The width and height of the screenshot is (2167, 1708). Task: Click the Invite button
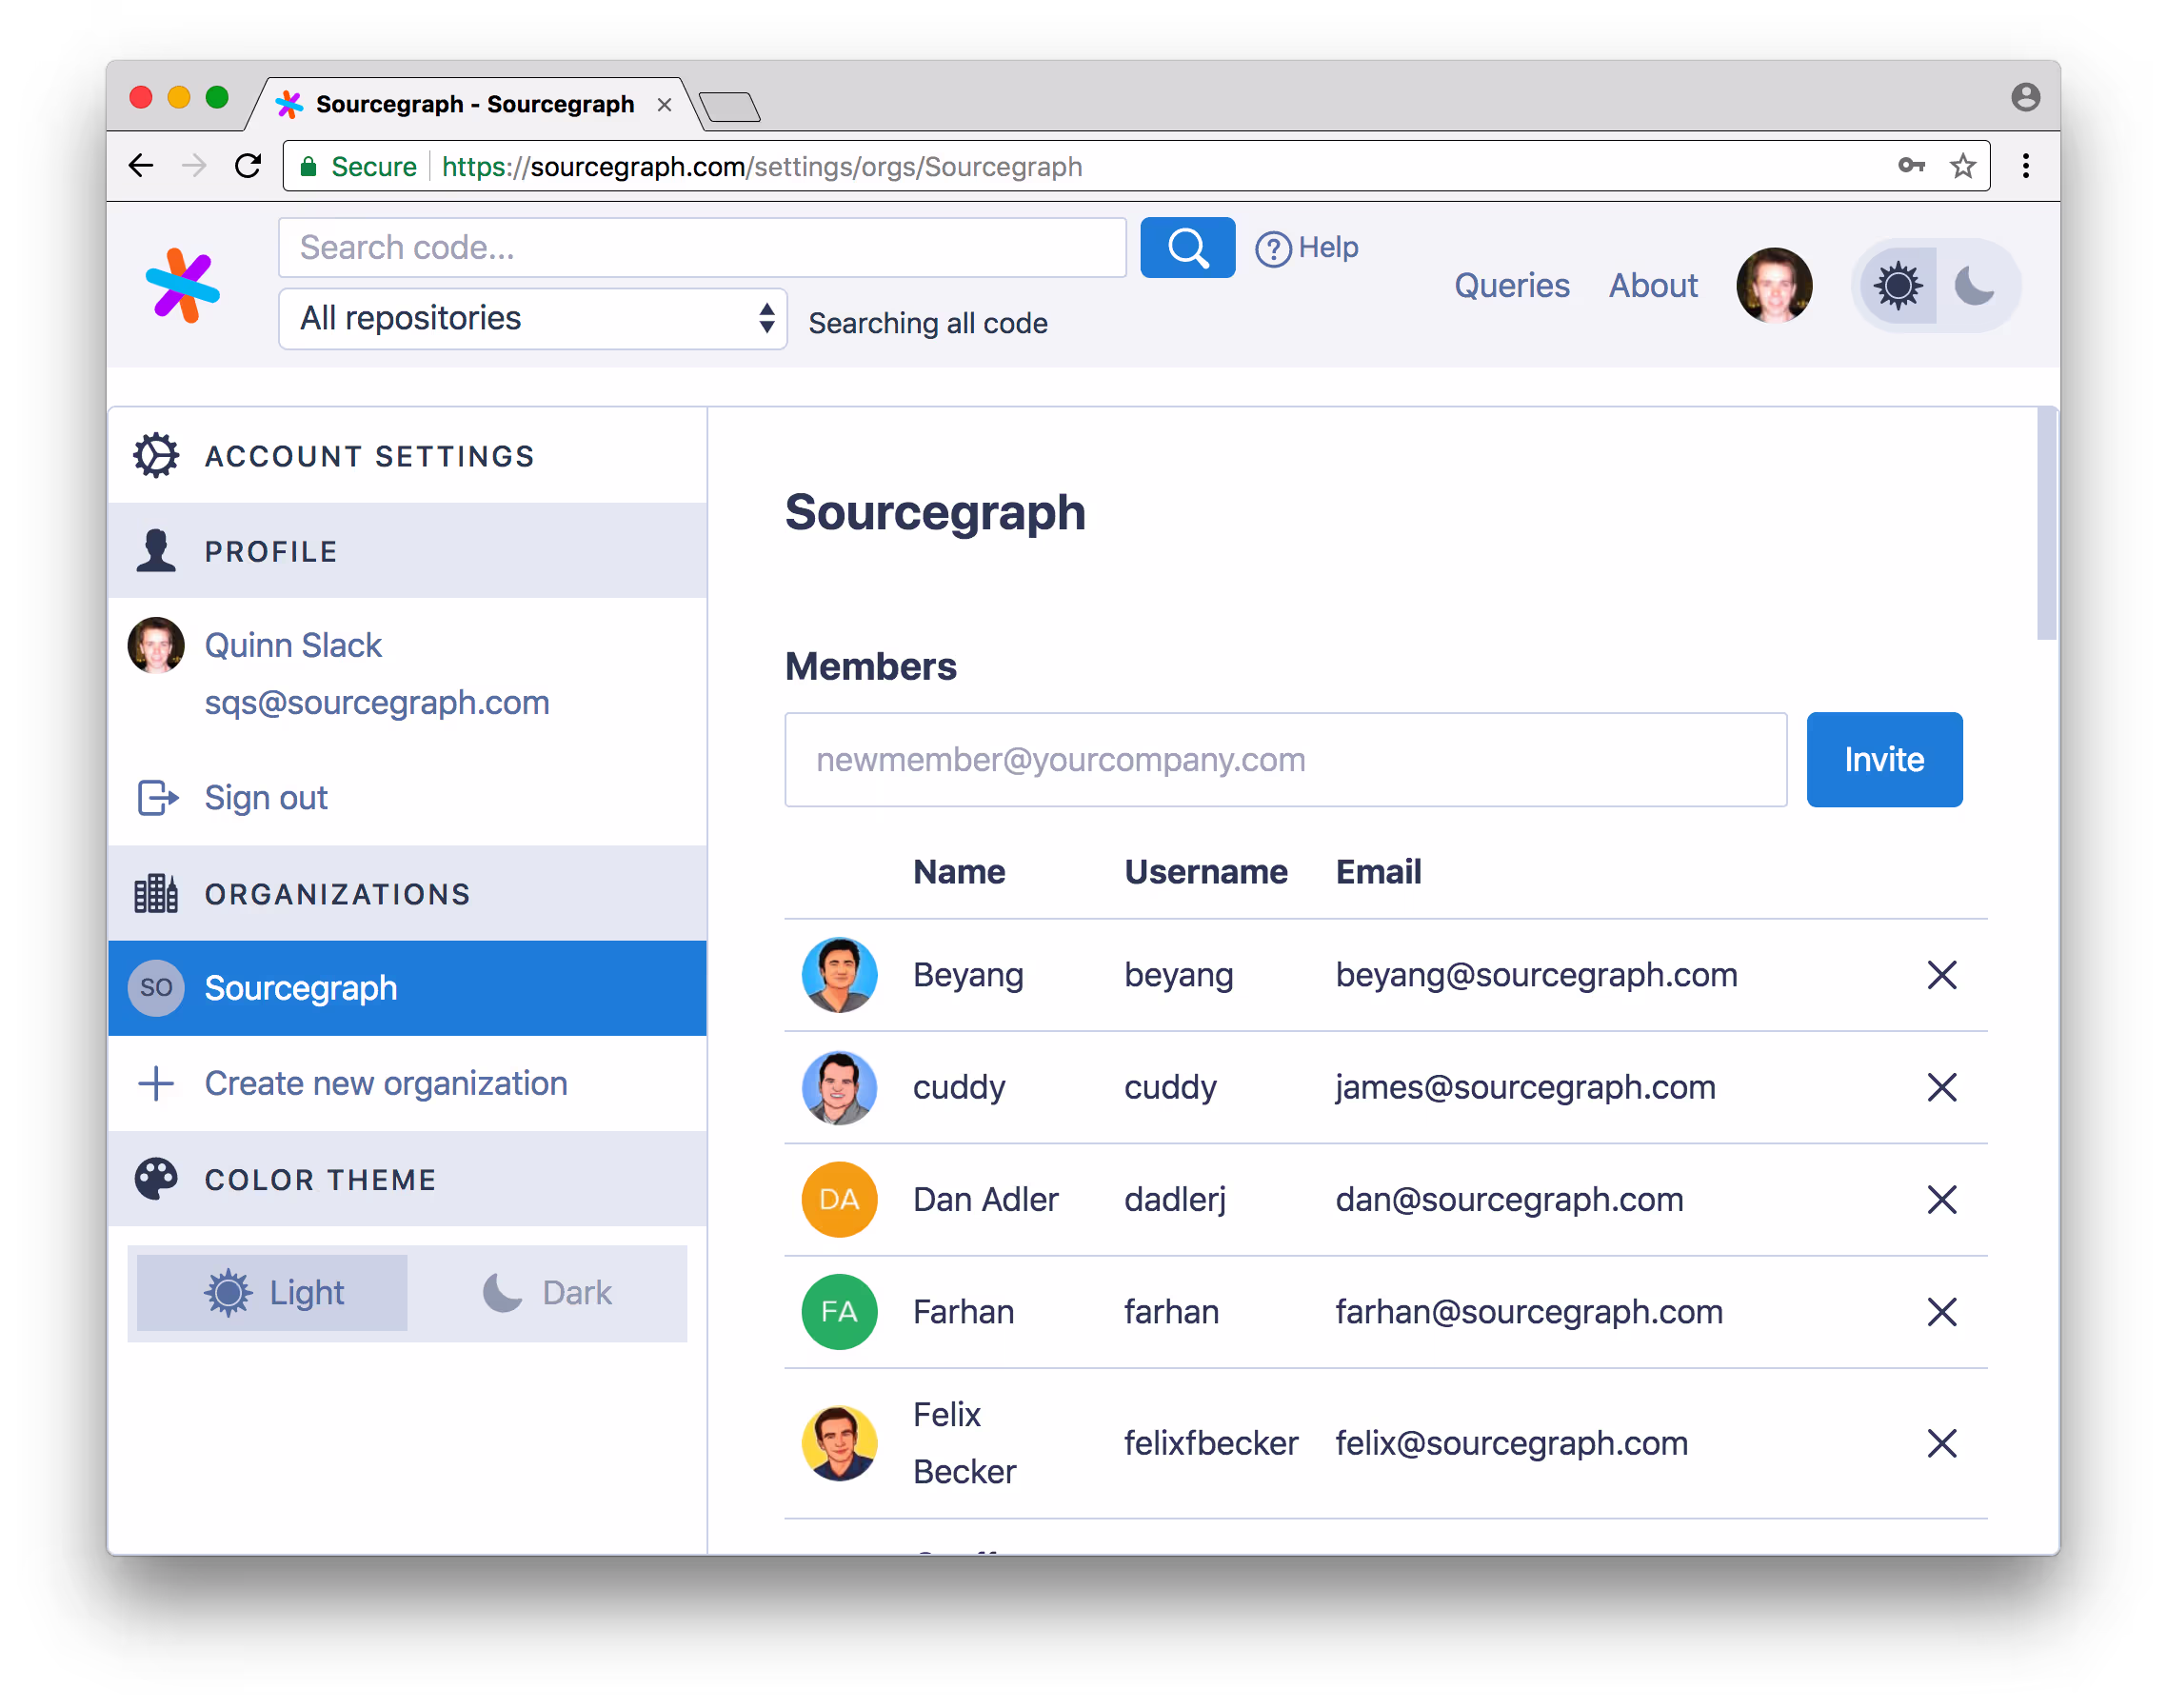1884,760
